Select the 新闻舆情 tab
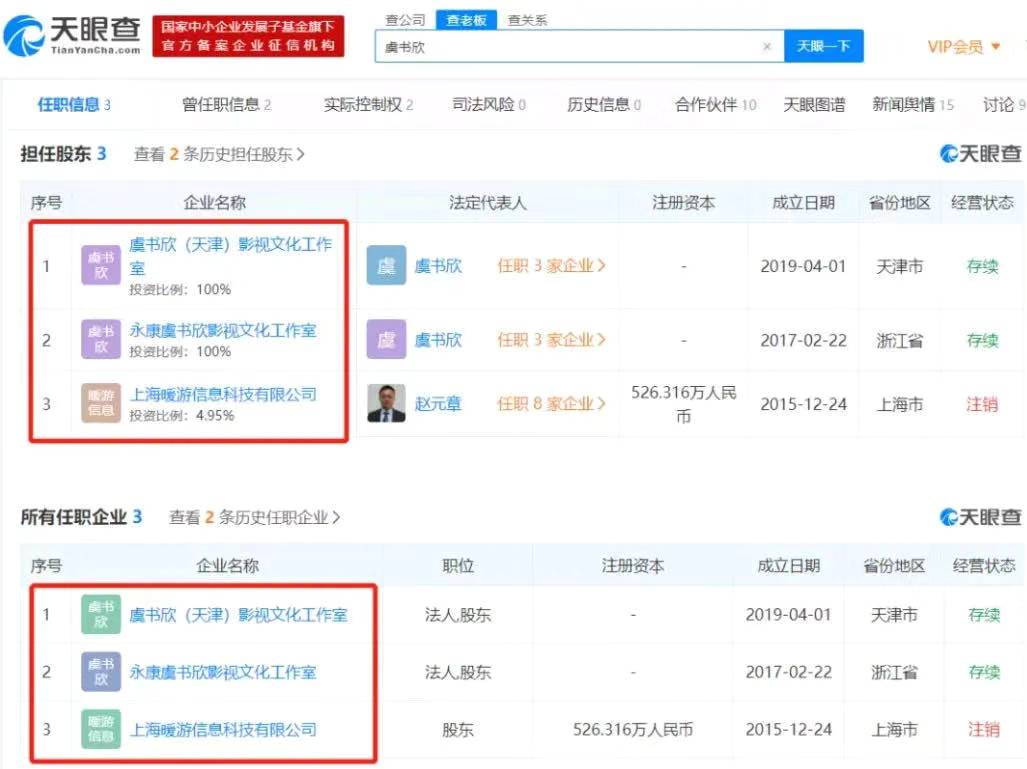The width and height of the screenshot is (1027, 769). coord(912,105)
